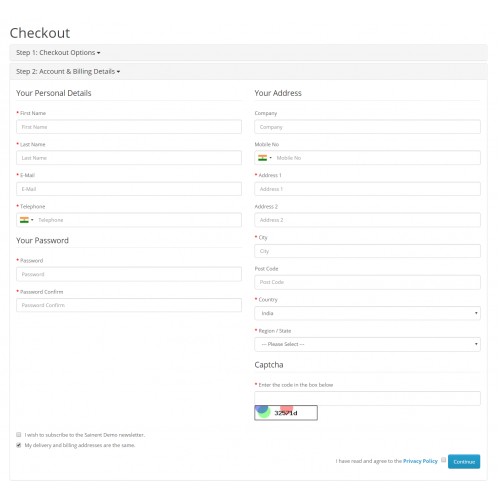Click the captcha code image
Viewport: 500px width, 500px height.
tap(286, 413)
